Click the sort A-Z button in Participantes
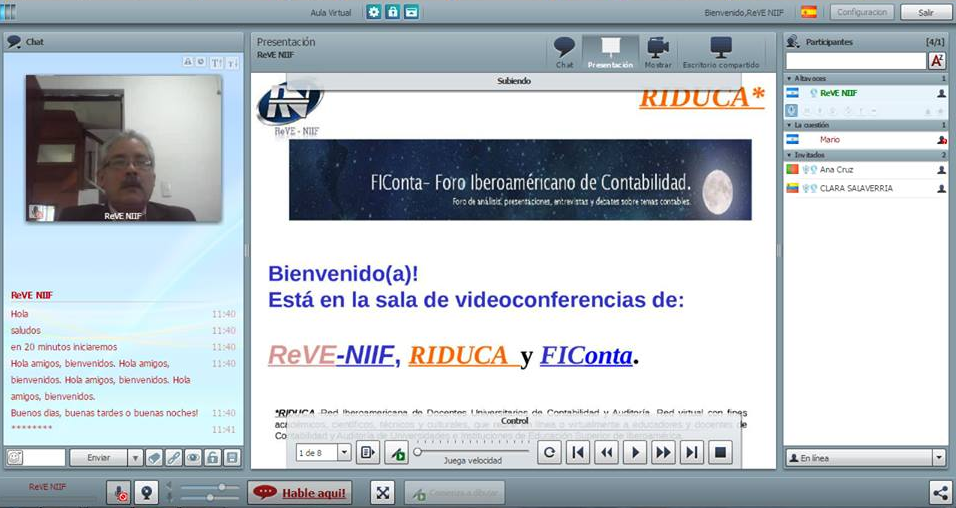Viewport: 956px width, 508px height. coord(937,60)
